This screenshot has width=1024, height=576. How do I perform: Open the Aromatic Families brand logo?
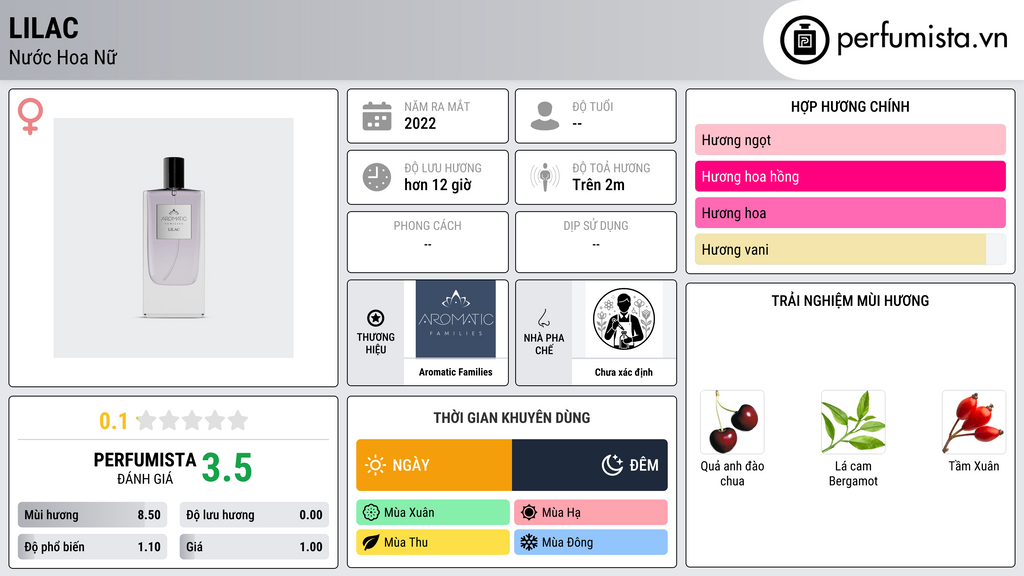click(x=455, y=319)
